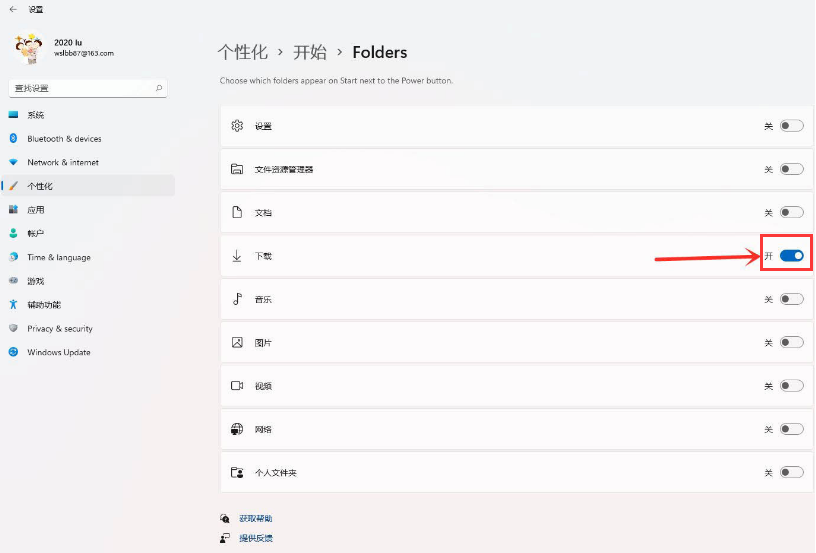Viewport: 816px width, 553px height.
Task: Click the back arrow icon
Action: [x=13, y=9]
